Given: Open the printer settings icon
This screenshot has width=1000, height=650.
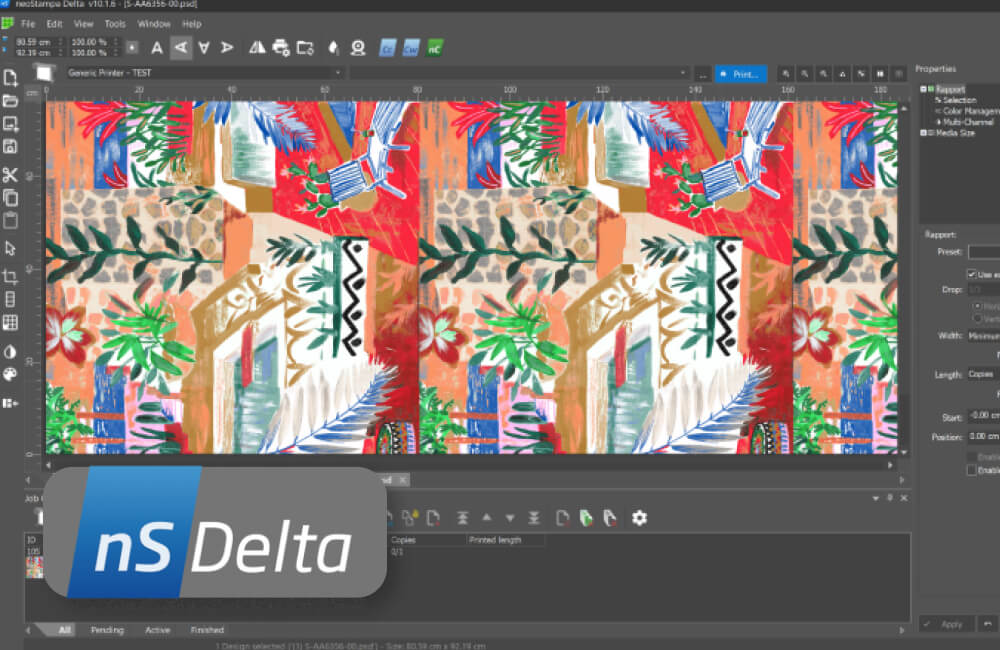Looking at the screenshot, I should click(x=281, y=48).
